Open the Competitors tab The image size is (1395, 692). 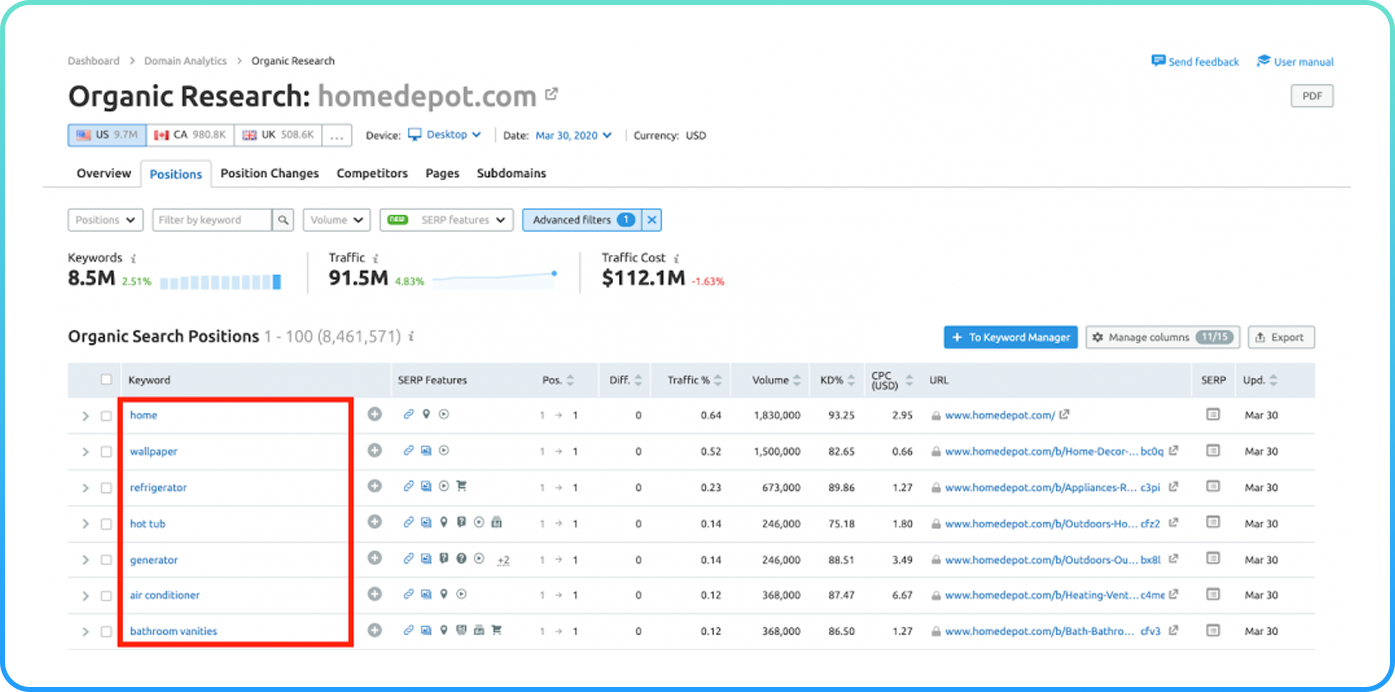(372, 173)
